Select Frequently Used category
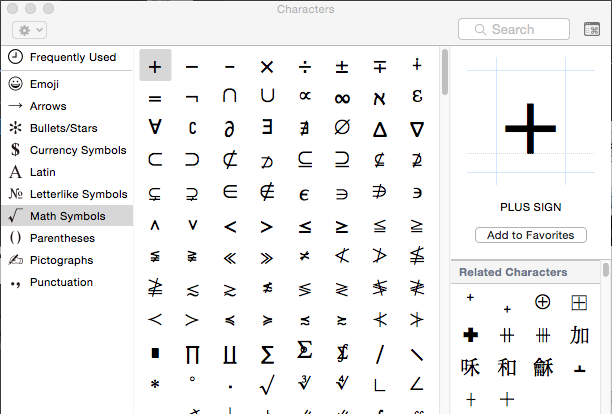 pyautogui.click(x=67, y=57)
